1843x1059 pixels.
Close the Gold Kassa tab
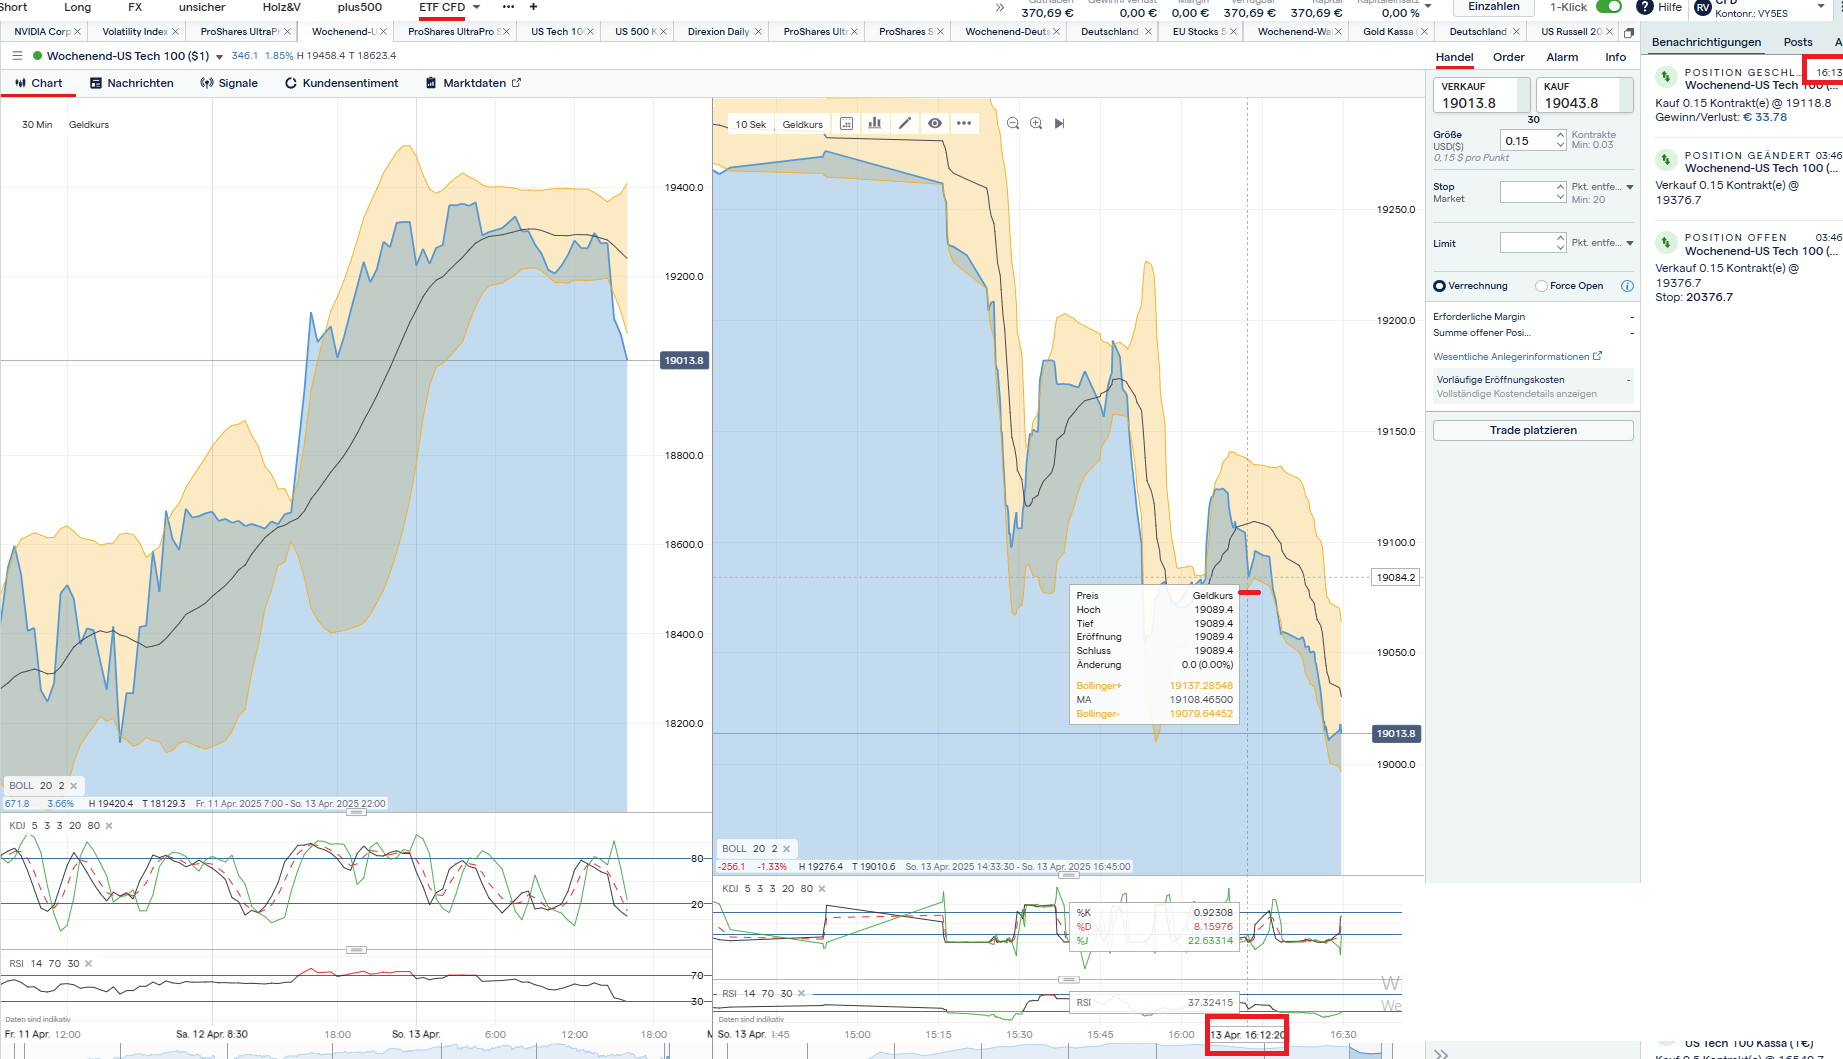click(x=1424, y=32)
